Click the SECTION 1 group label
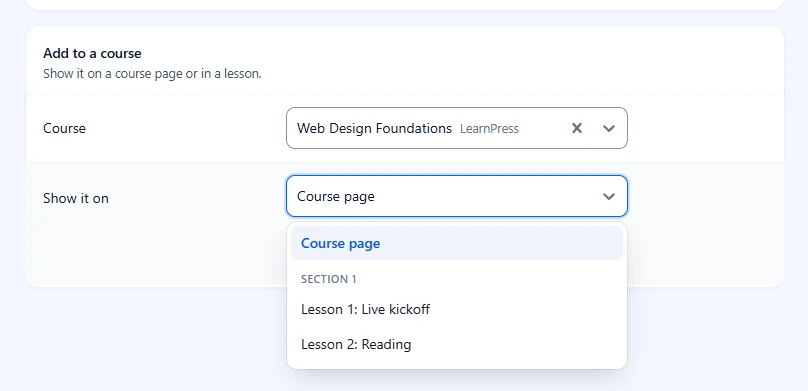The width and height of the screenshot is (808, 391). click(x=329, y=279)
